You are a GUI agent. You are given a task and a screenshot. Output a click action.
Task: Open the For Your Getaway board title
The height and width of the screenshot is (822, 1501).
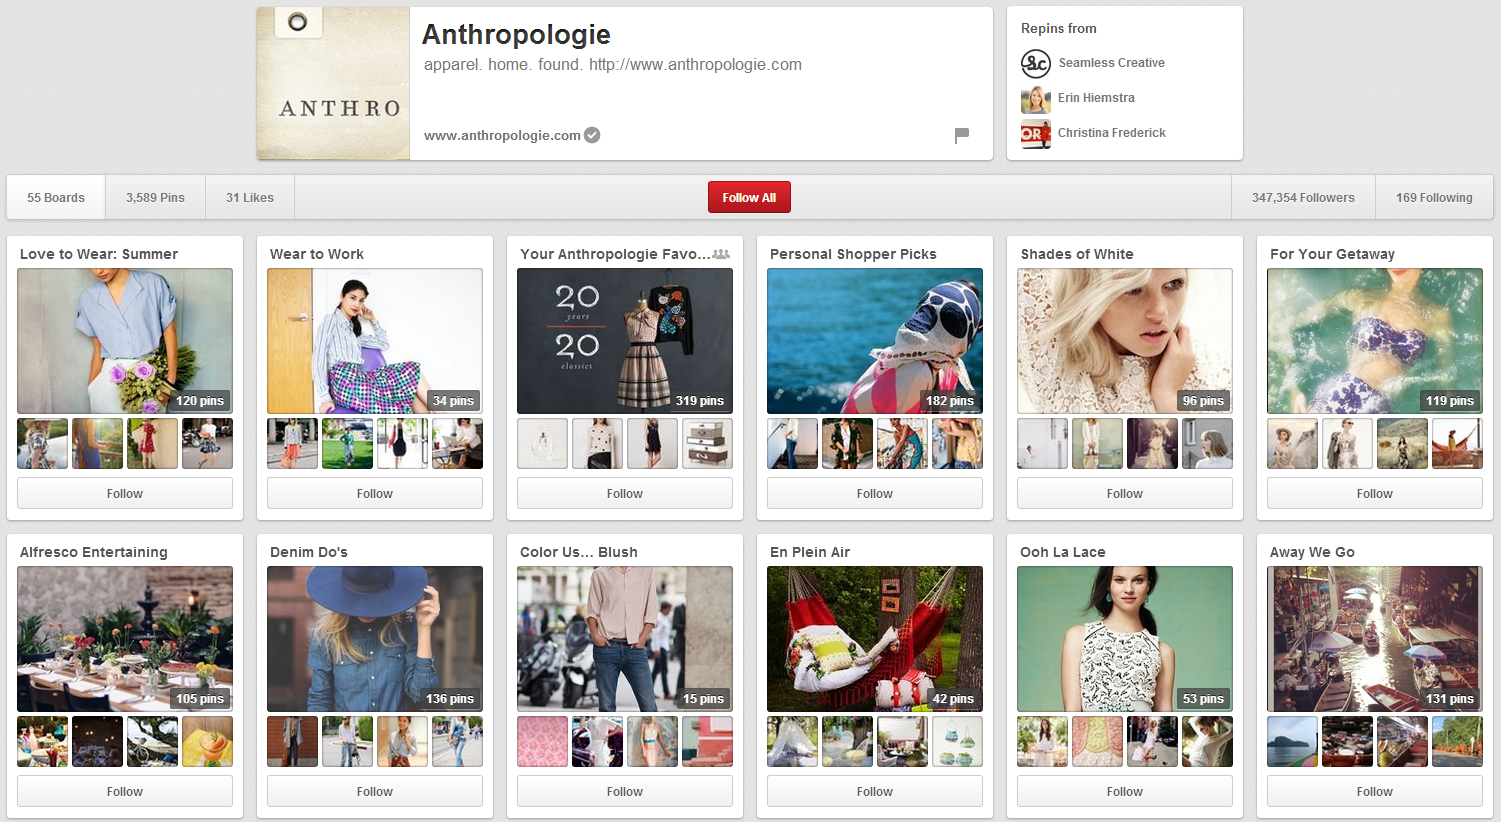(1332, 254)
